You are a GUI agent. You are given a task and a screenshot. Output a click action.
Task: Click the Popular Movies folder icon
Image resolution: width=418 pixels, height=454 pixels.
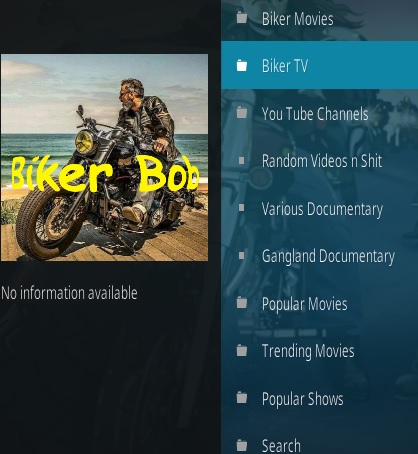pos(242,303)
